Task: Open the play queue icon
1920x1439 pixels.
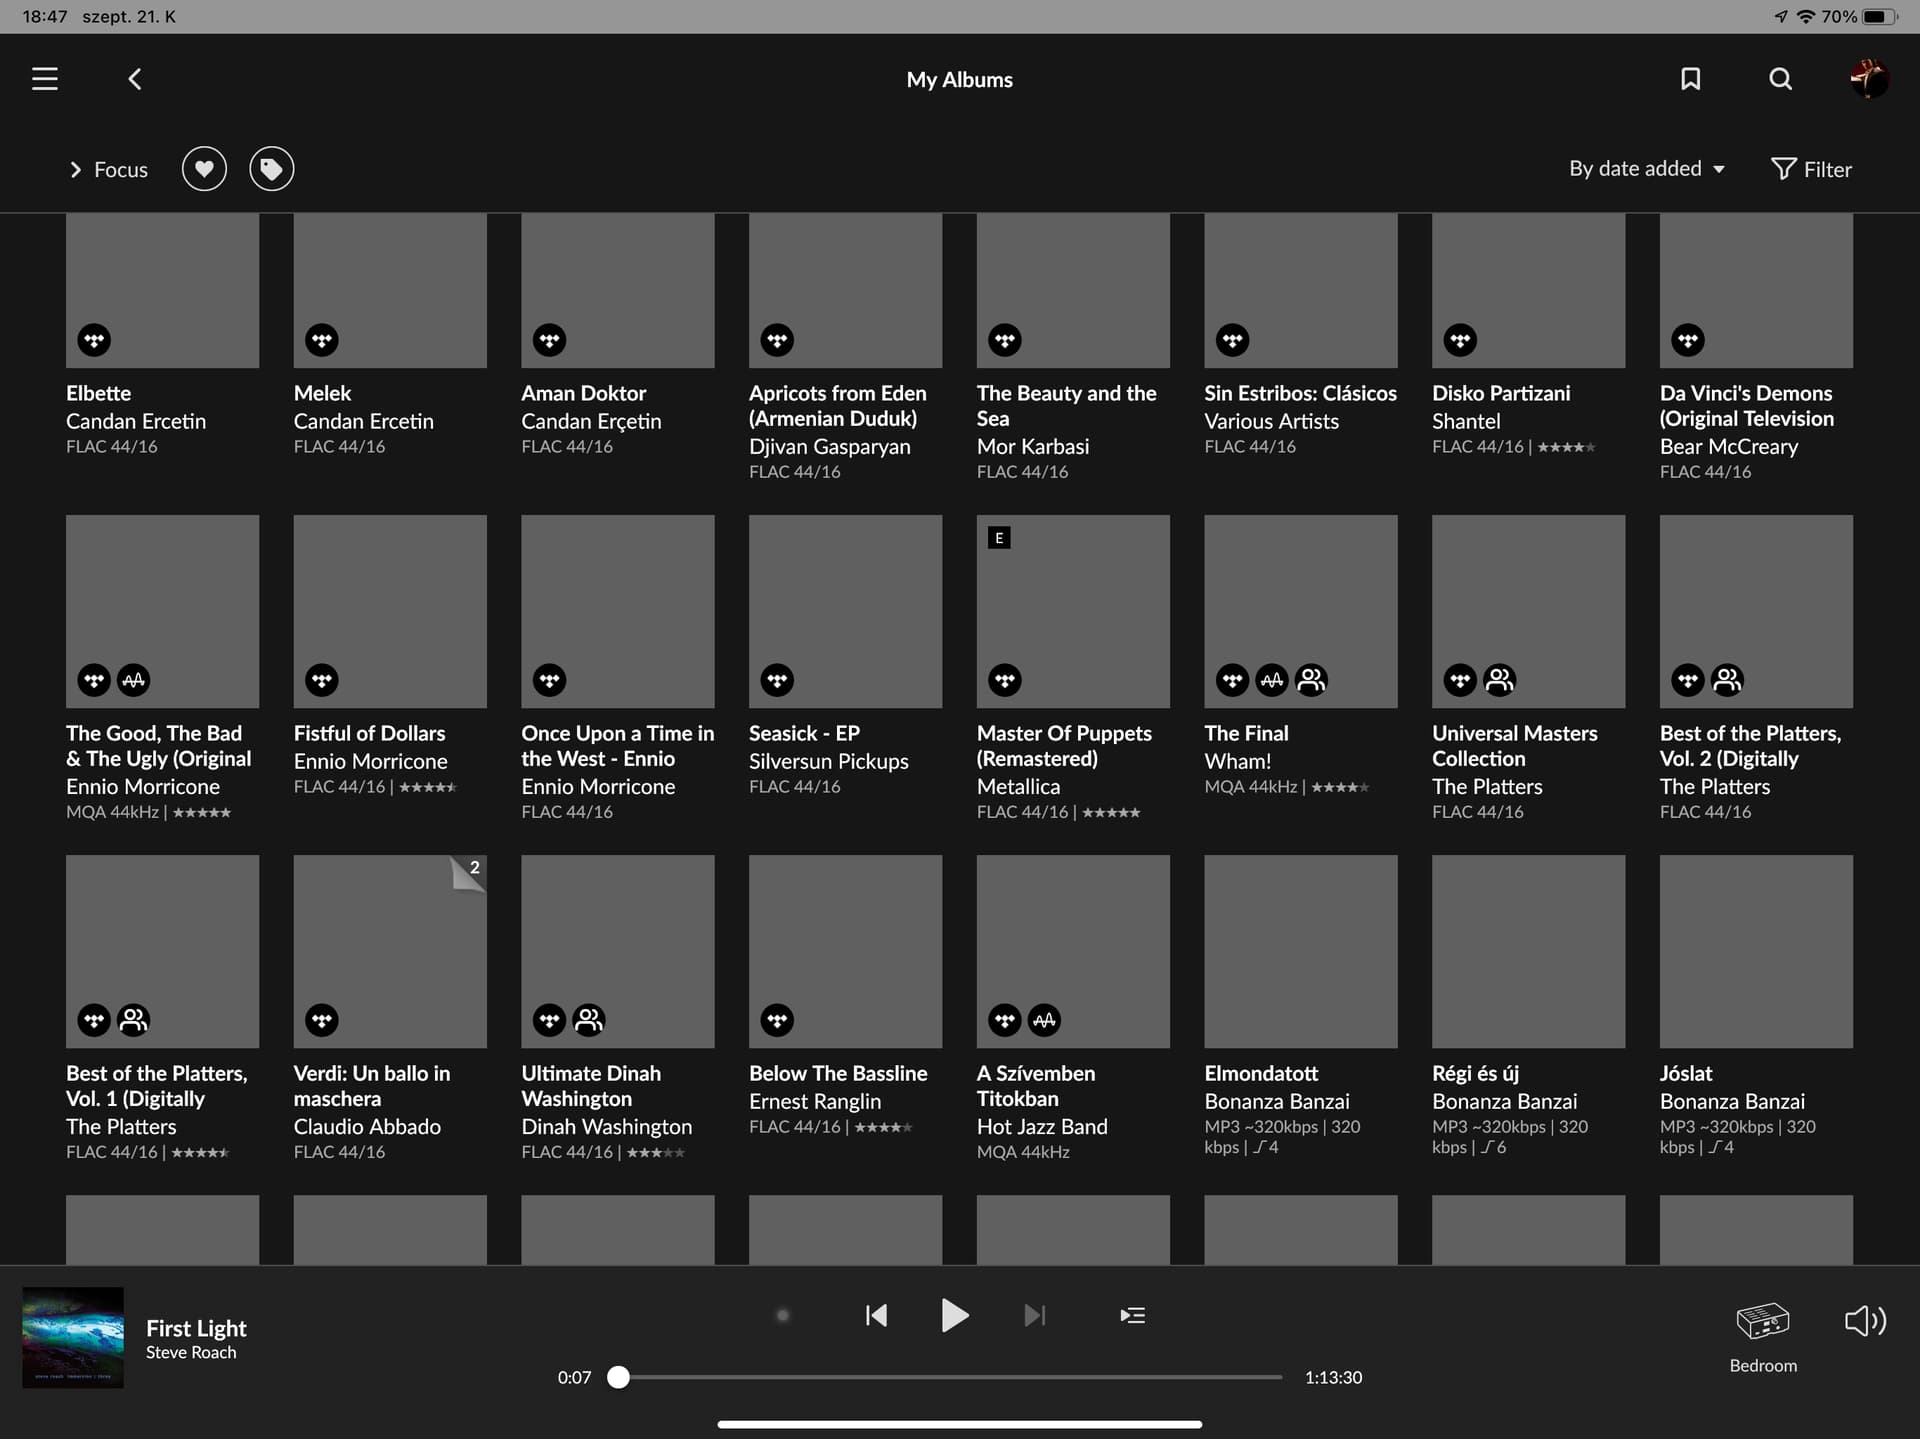Action: click(1133, 1315)
